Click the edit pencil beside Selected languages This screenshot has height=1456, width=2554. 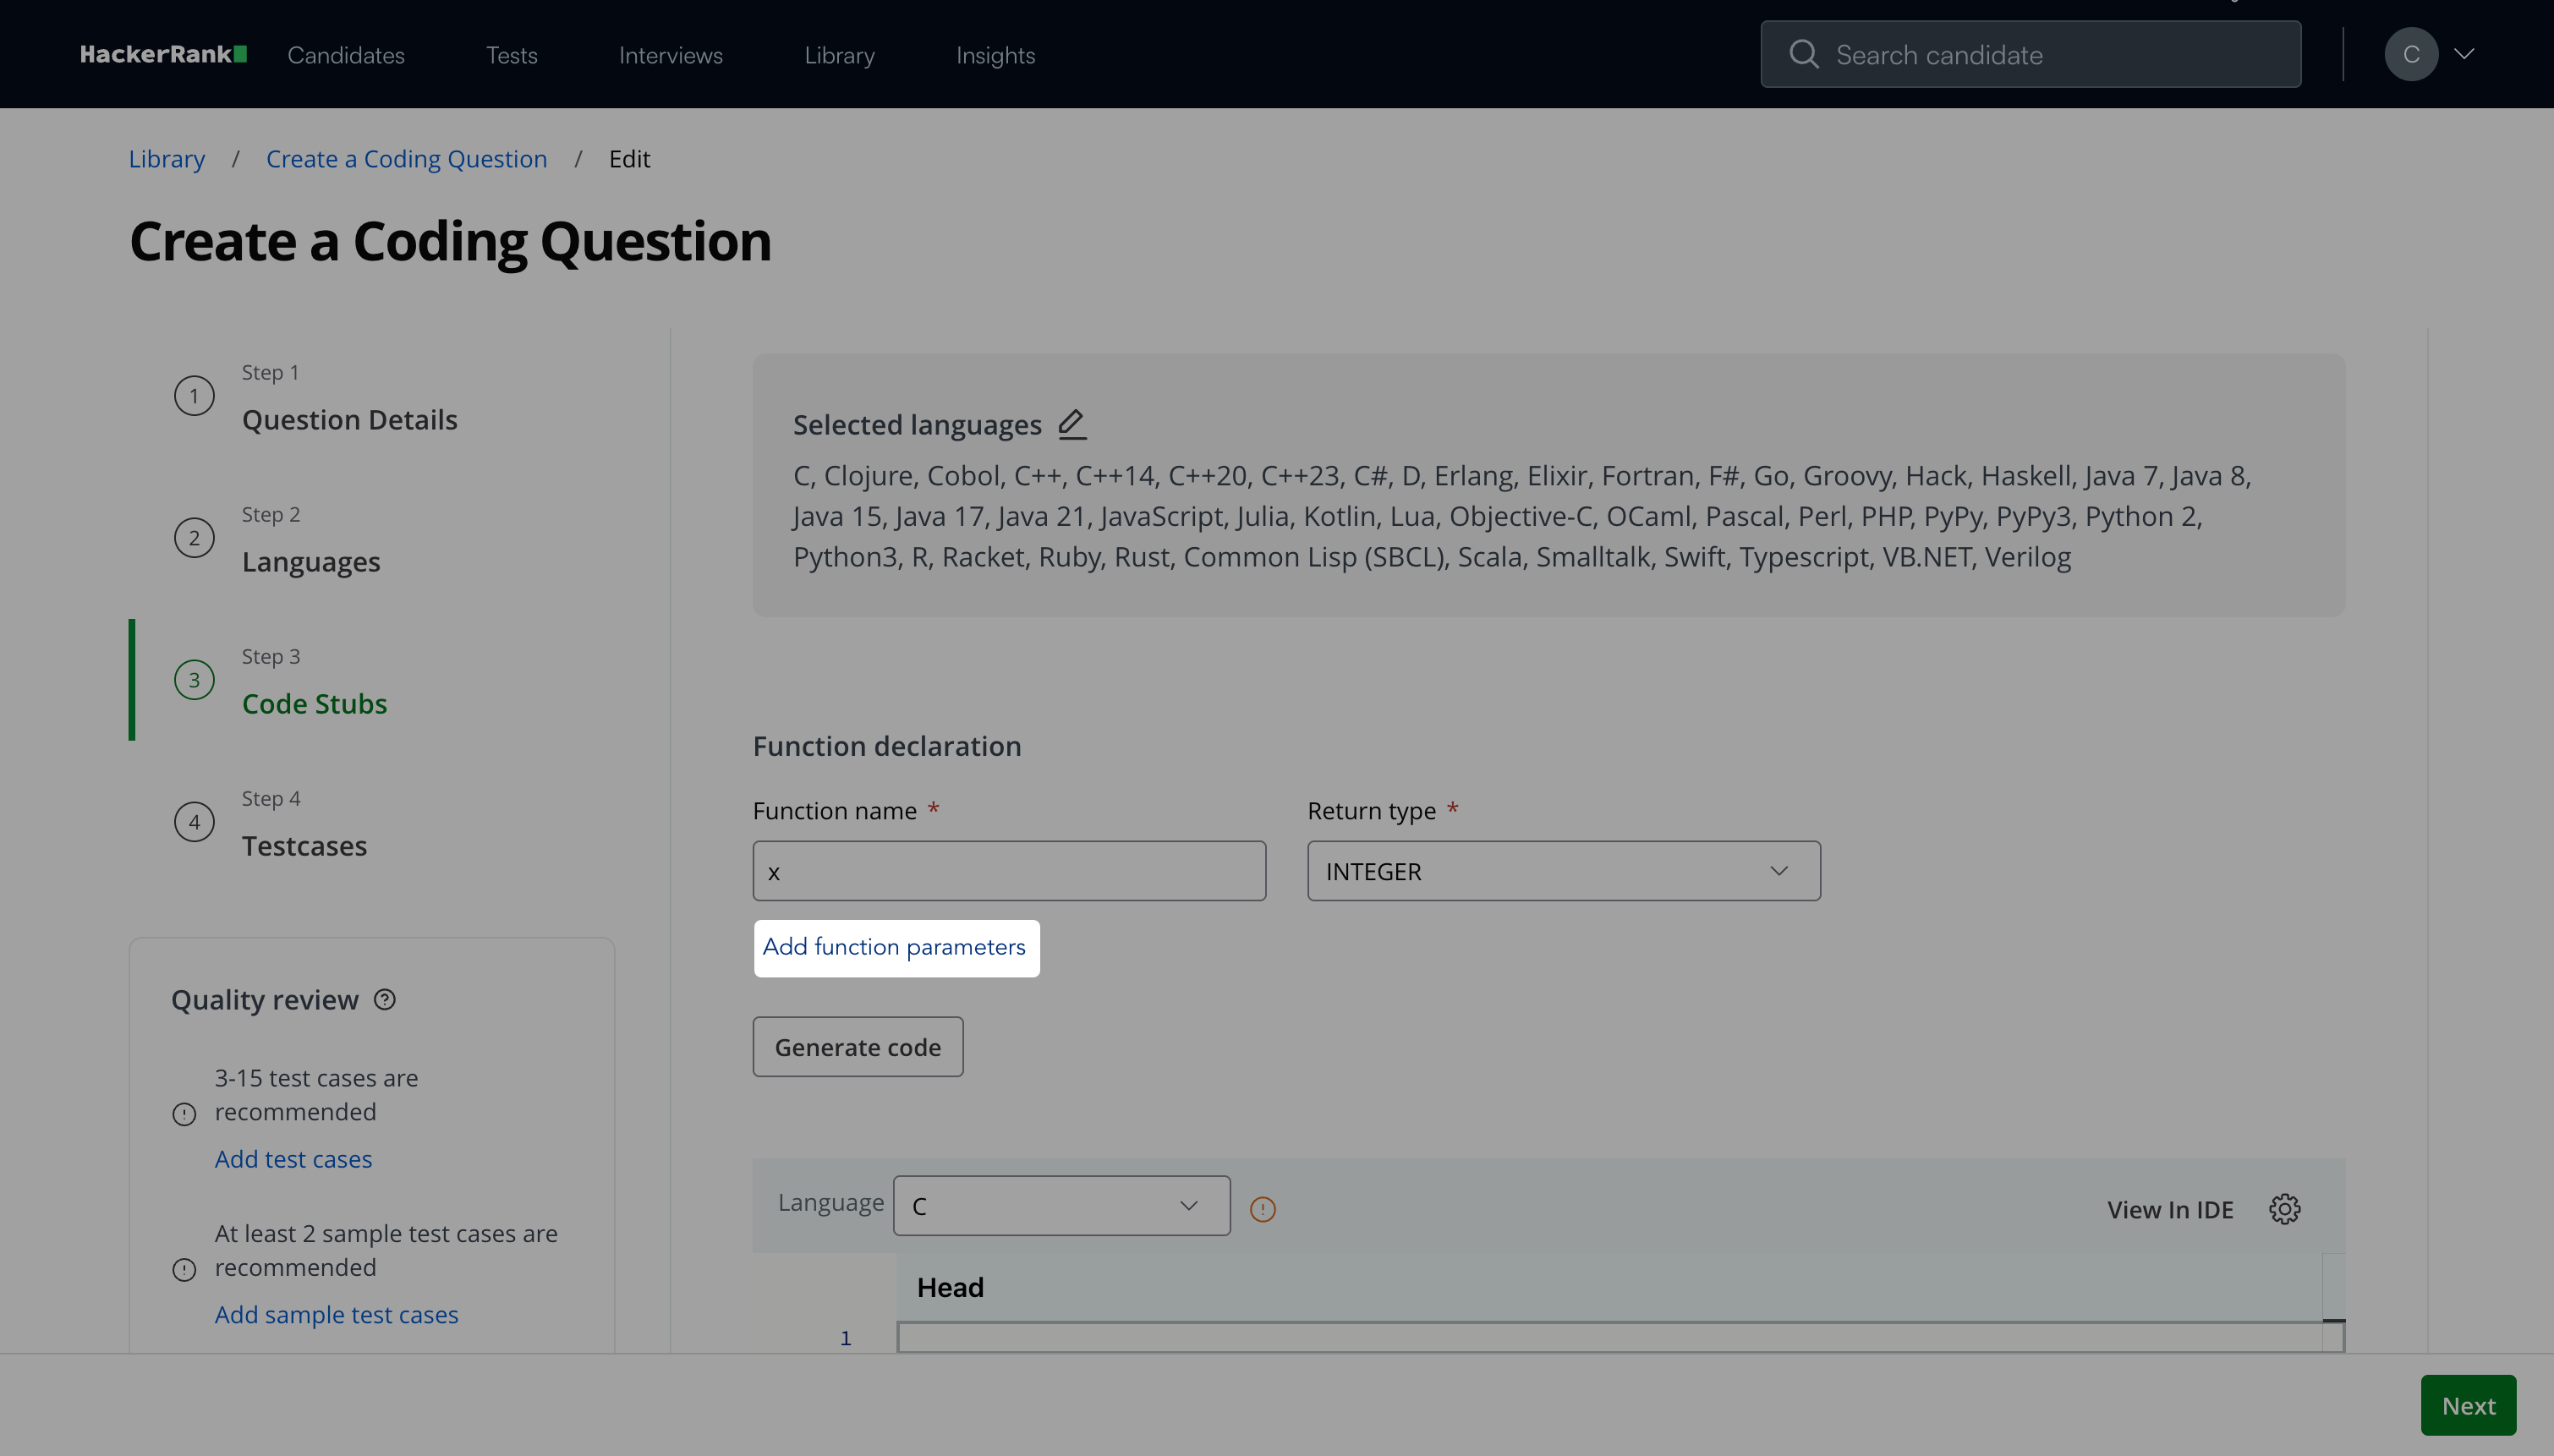tap(1072, 424)
